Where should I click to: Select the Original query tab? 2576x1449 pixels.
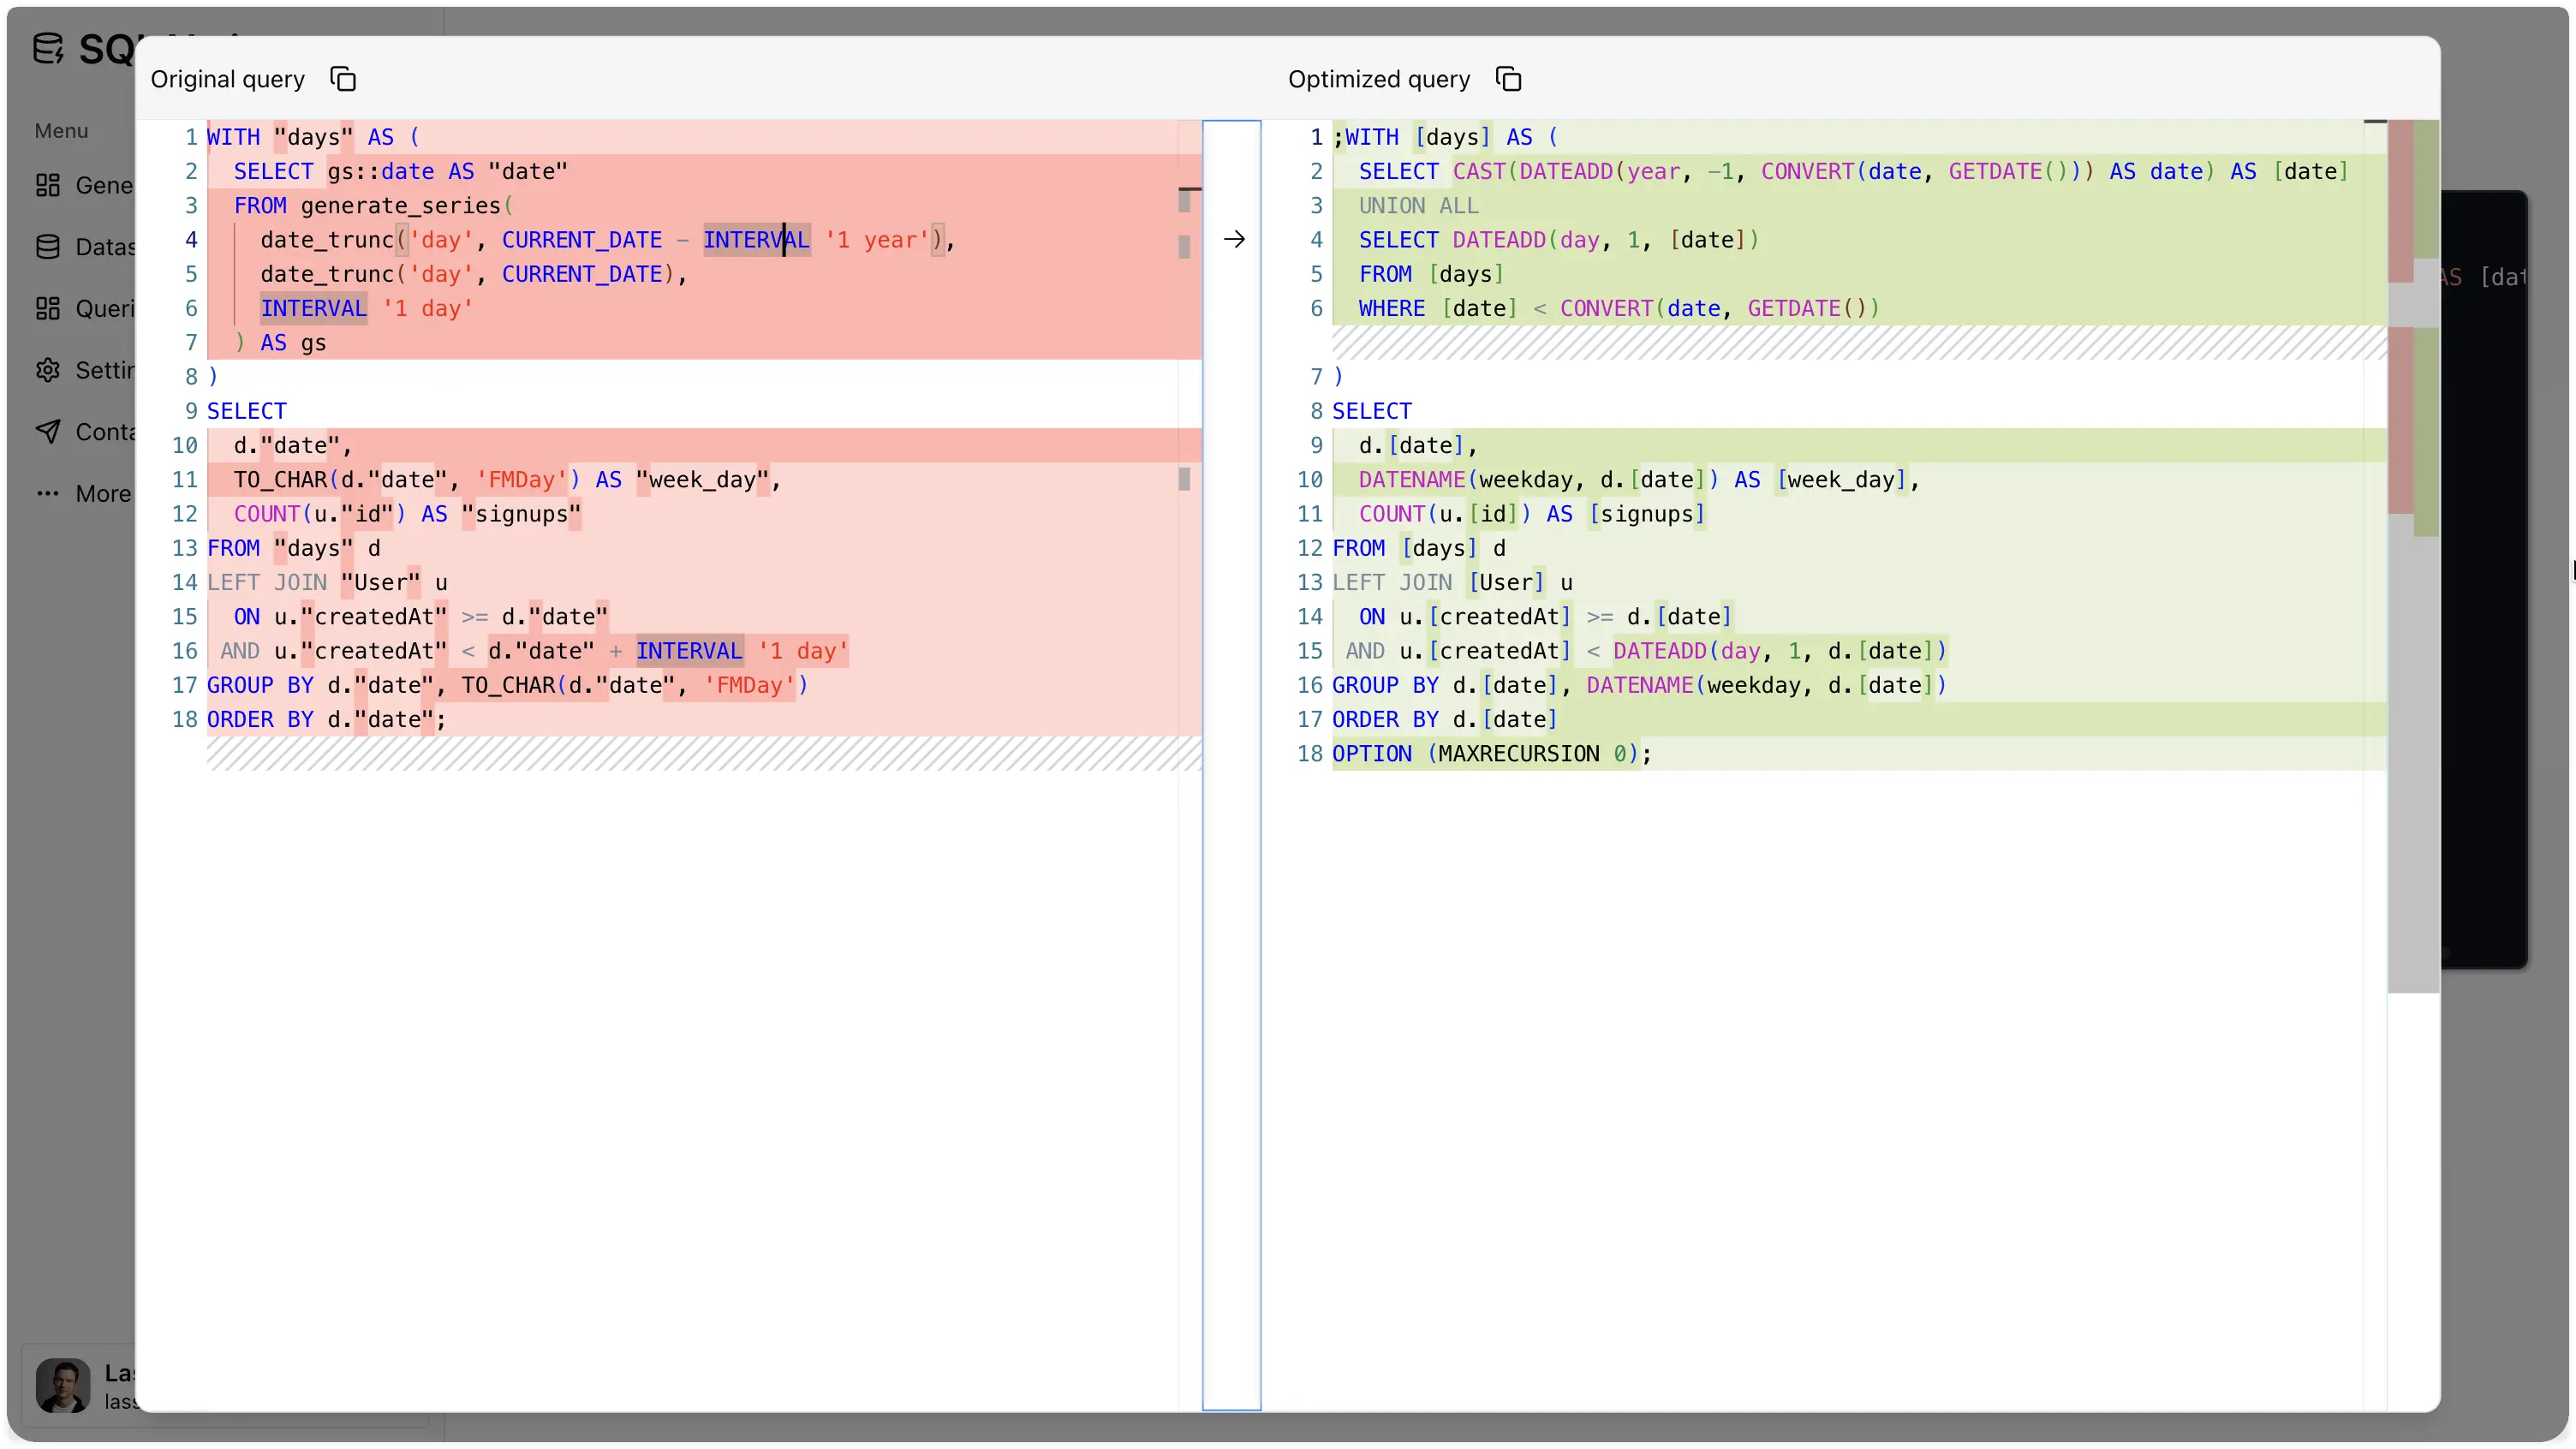coord(227,78)
